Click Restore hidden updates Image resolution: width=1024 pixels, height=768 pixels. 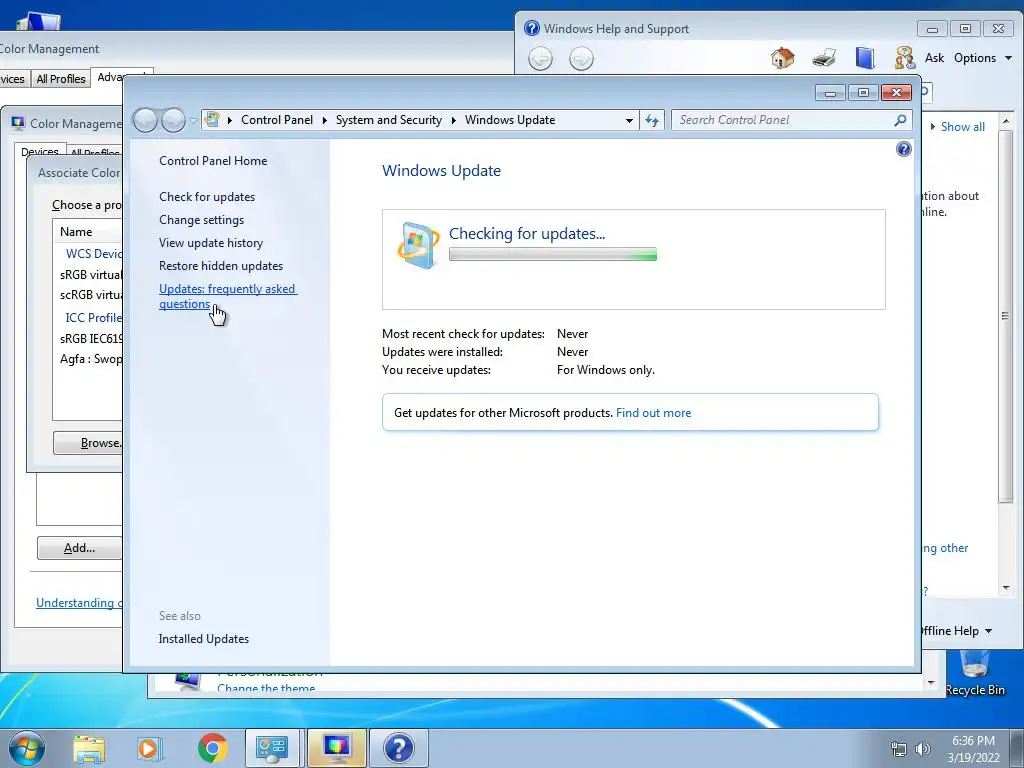221,266
